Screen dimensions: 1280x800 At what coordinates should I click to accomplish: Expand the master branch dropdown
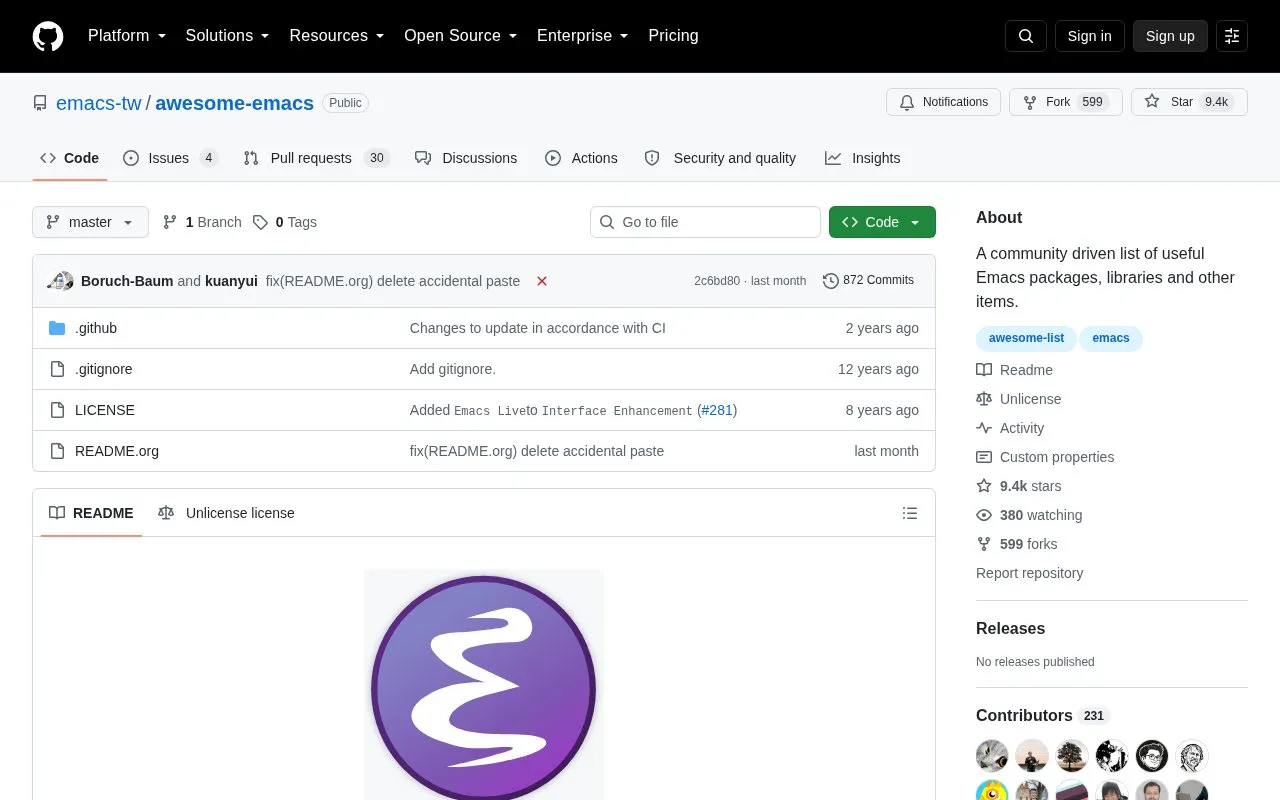click(90, 222)
